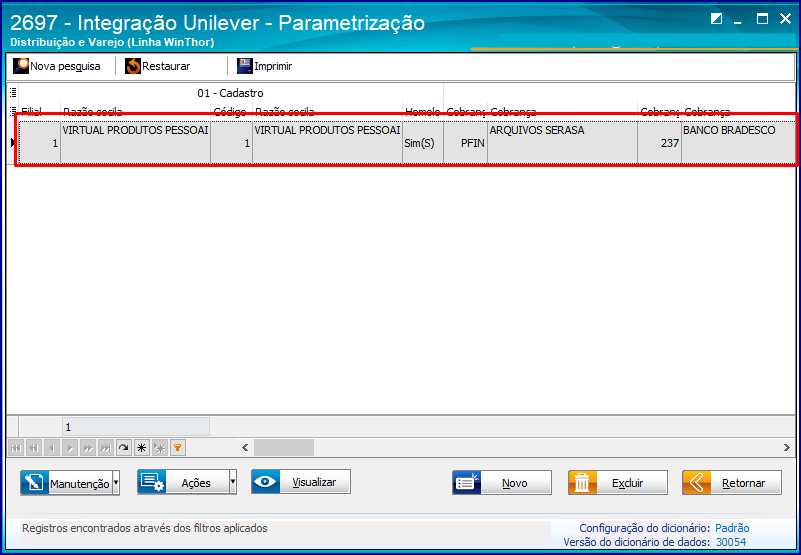The width and height of the screenshot is (801, 555).
Task: Select the cell BANCO BRADESCO
Action: [739, 143]
